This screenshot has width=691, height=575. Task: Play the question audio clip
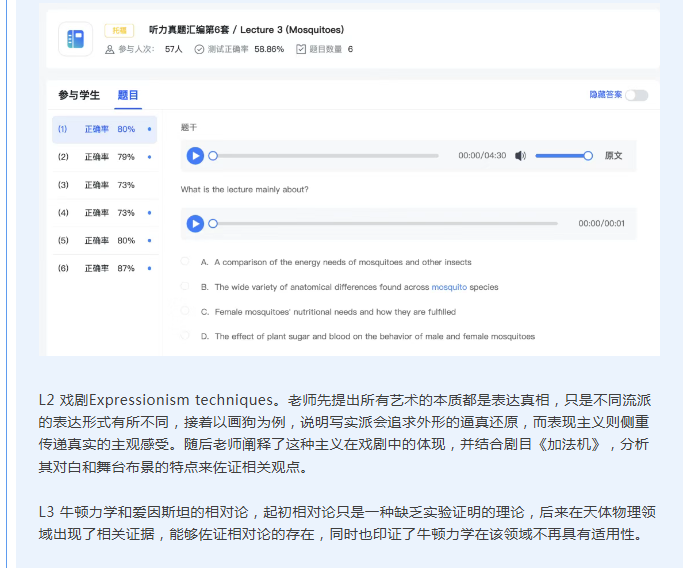coord(195,224)
